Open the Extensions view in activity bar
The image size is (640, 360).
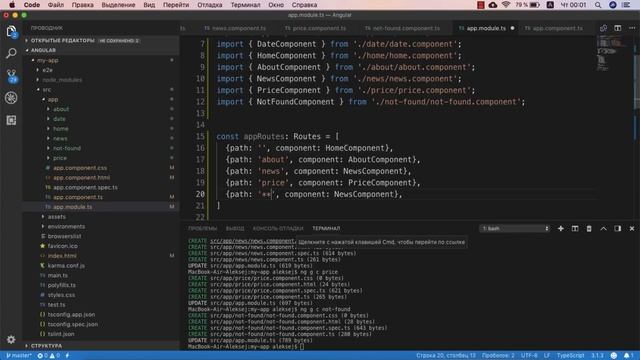pos(11,120)
